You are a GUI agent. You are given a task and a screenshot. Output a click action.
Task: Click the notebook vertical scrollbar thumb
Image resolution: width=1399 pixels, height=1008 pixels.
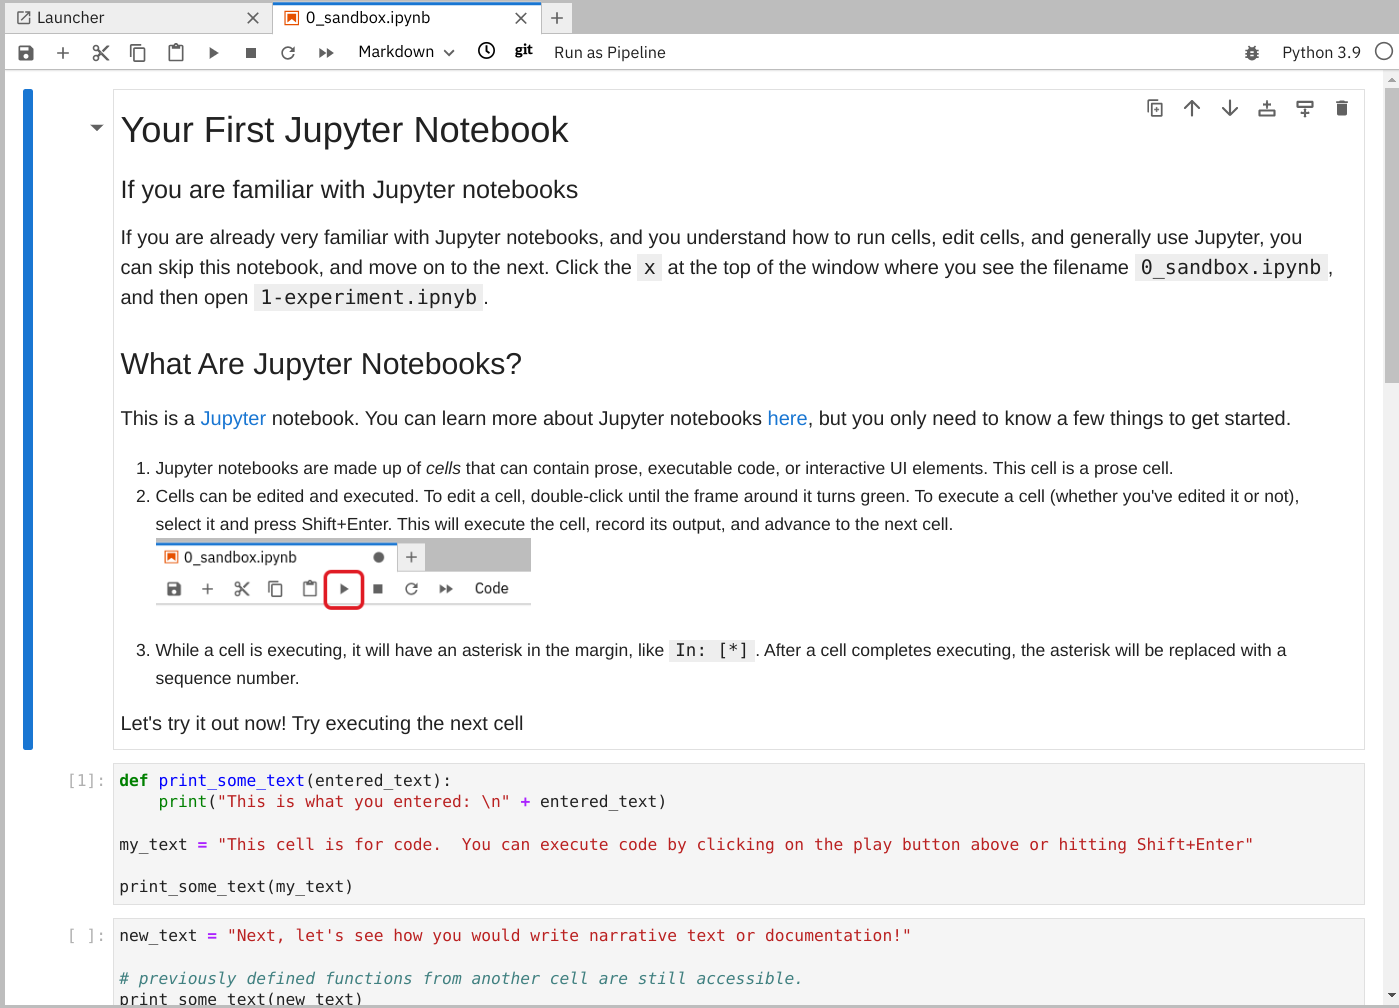click(x=1391, y=235)
